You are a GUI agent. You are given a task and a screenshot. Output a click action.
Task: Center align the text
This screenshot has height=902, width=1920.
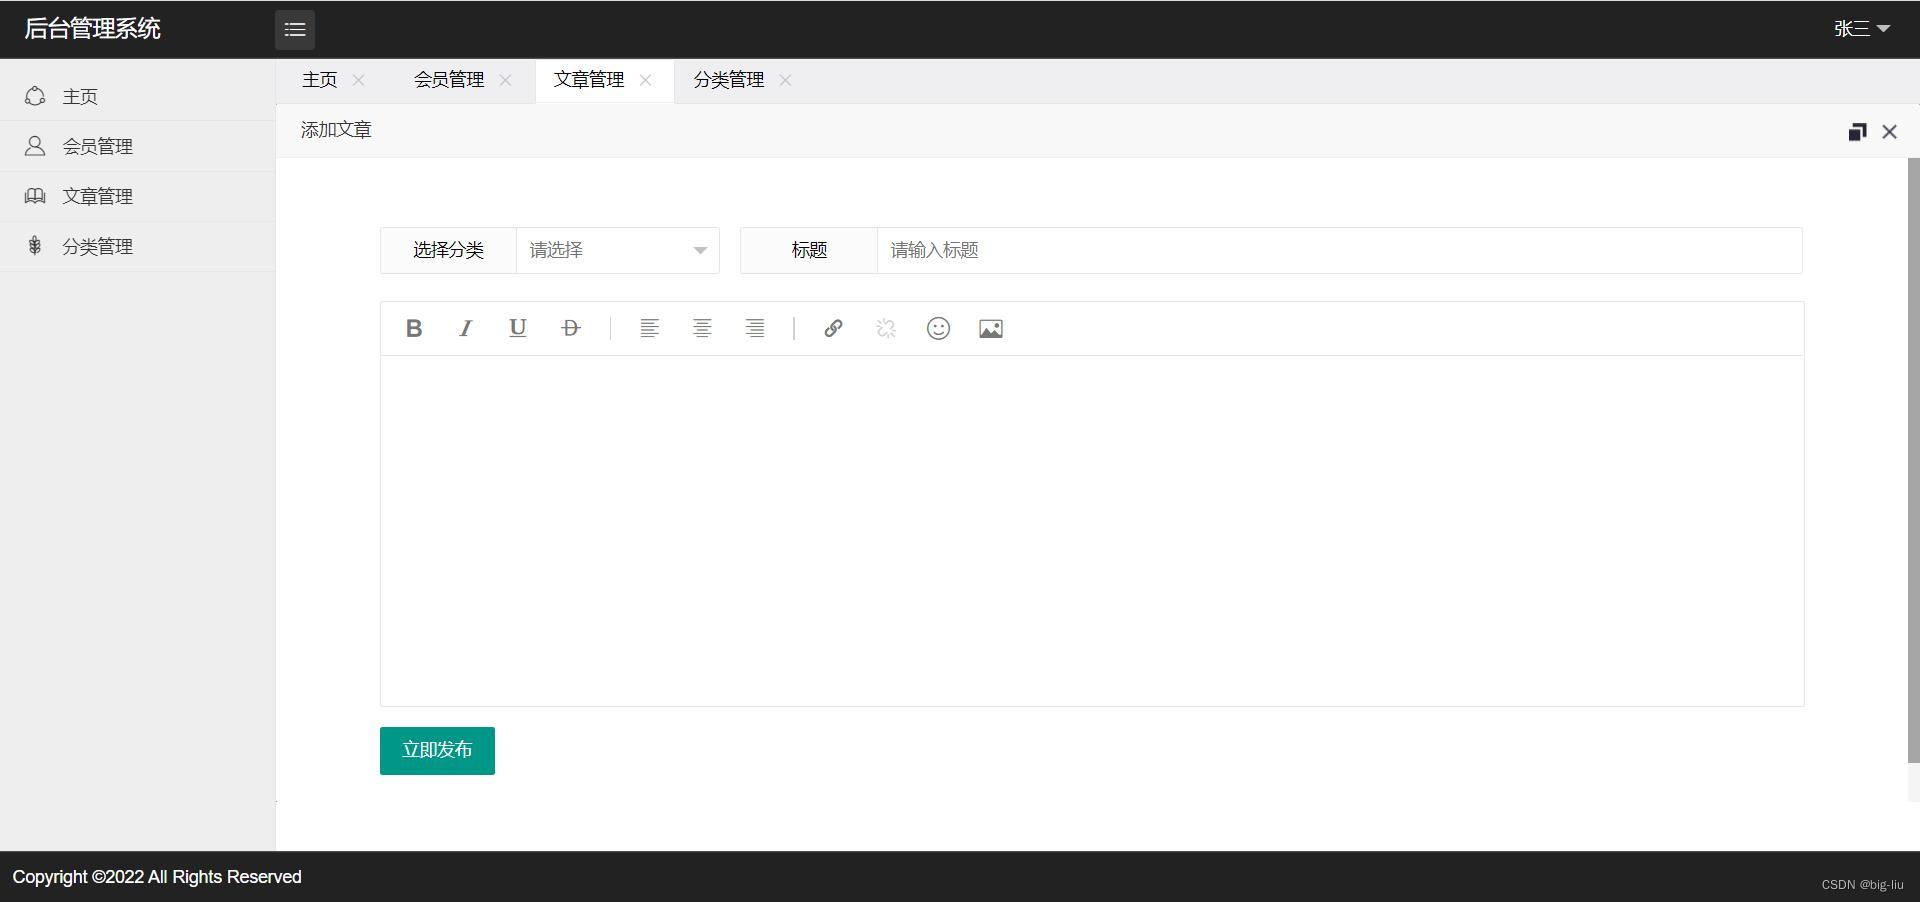click(703, 328)
